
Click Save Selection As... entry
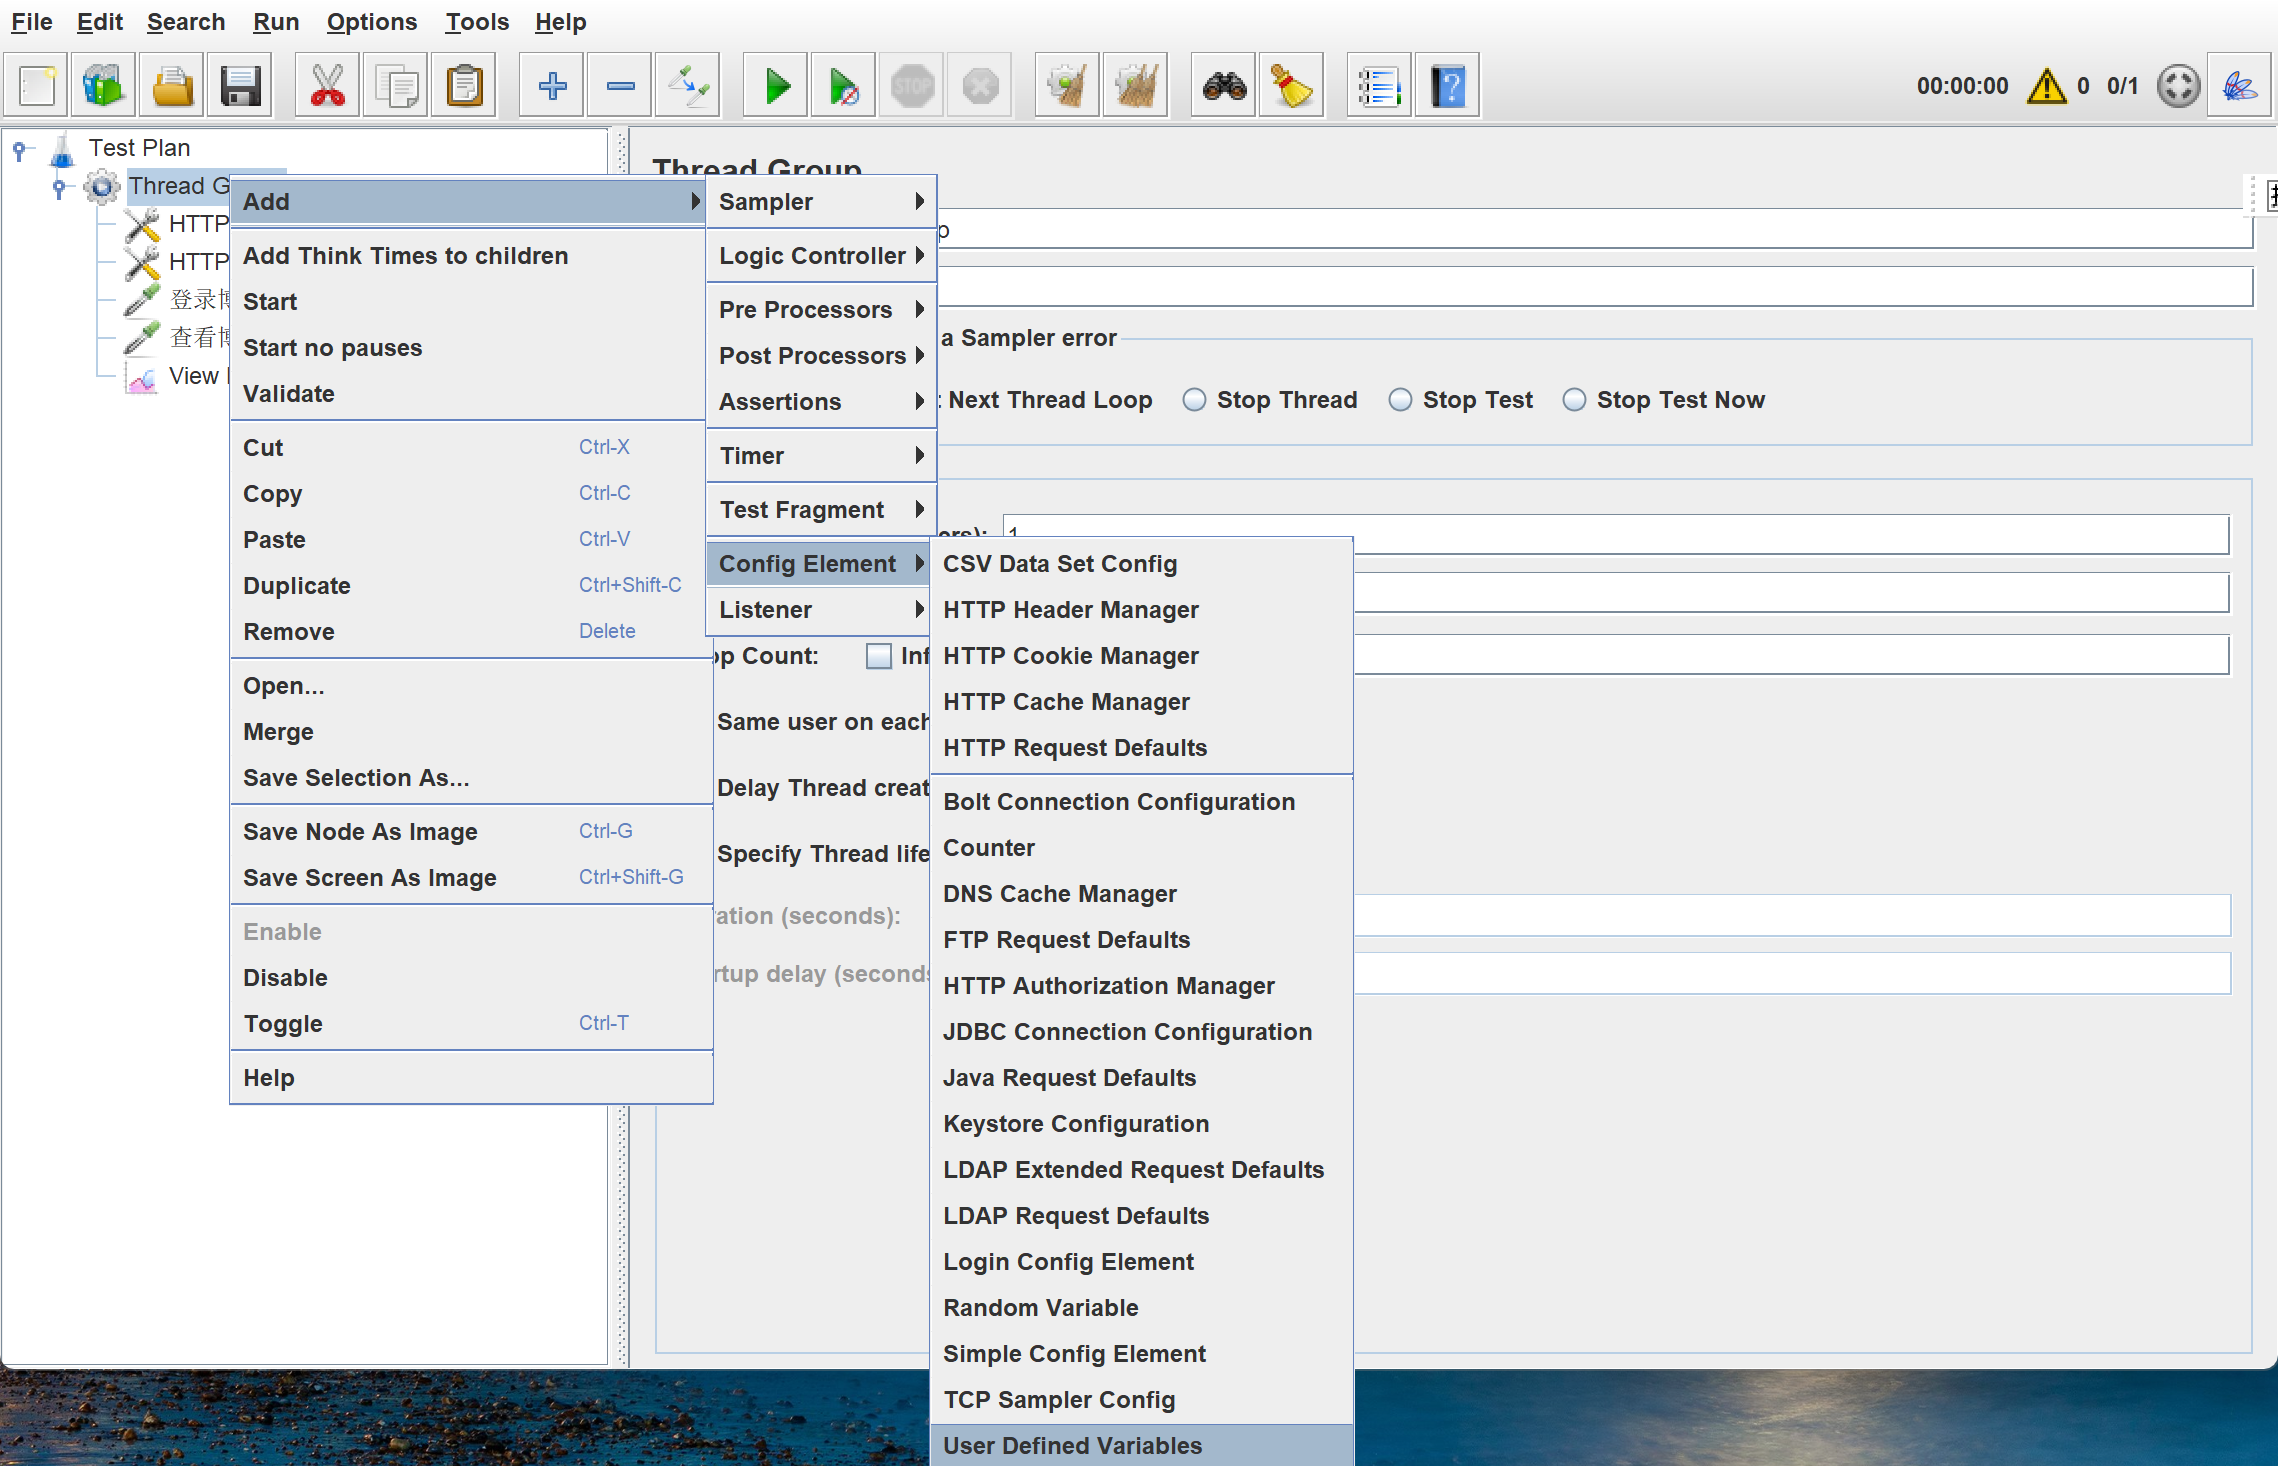(355, 778)
